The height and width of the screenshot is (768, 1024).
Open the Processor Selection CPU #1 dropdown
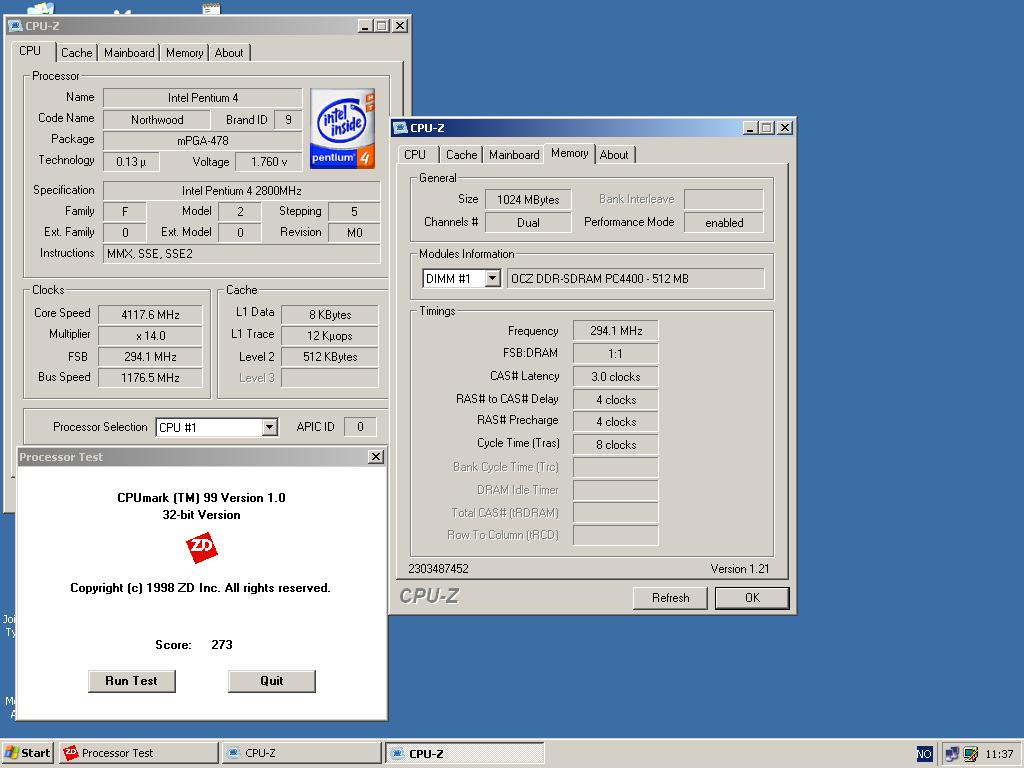(270, 427)
